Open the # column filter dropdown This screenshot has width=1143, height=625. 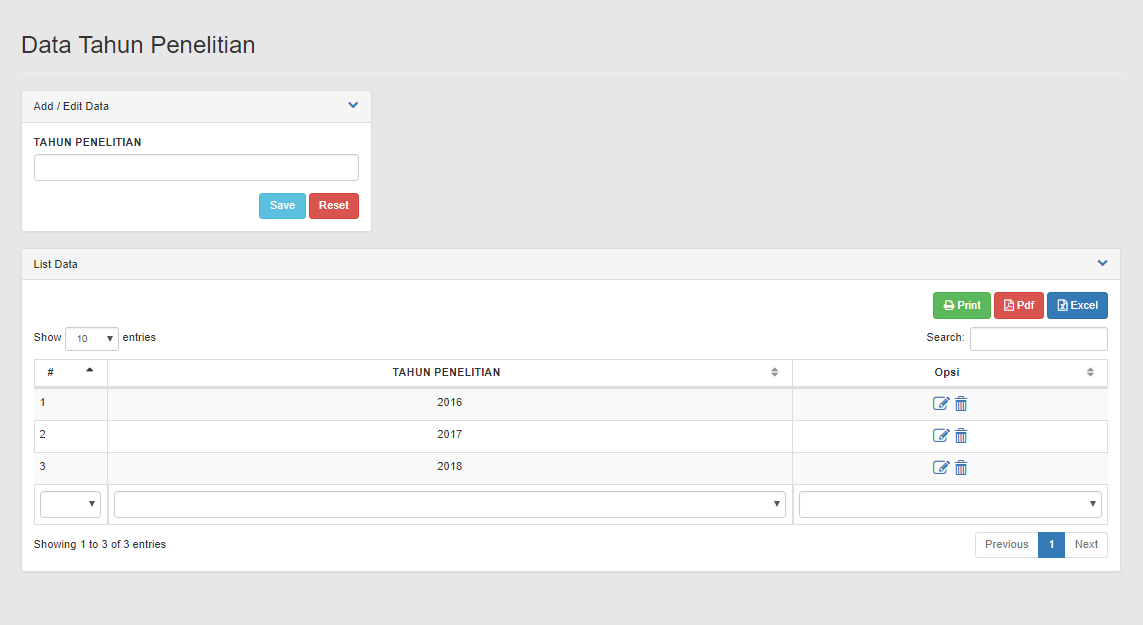tap(70, 505)
